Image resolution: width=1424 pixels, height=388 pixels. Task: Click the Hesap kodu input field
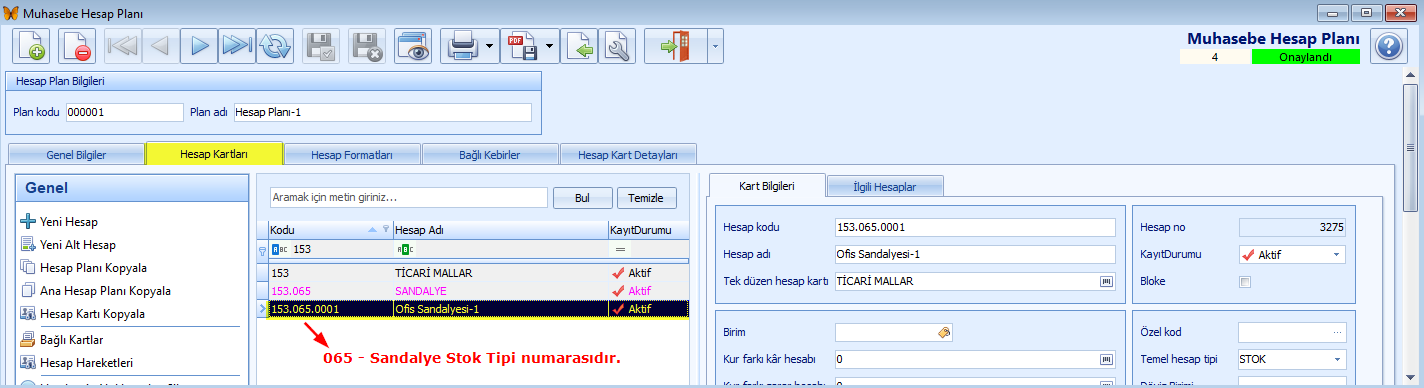(x=975, y=228)
